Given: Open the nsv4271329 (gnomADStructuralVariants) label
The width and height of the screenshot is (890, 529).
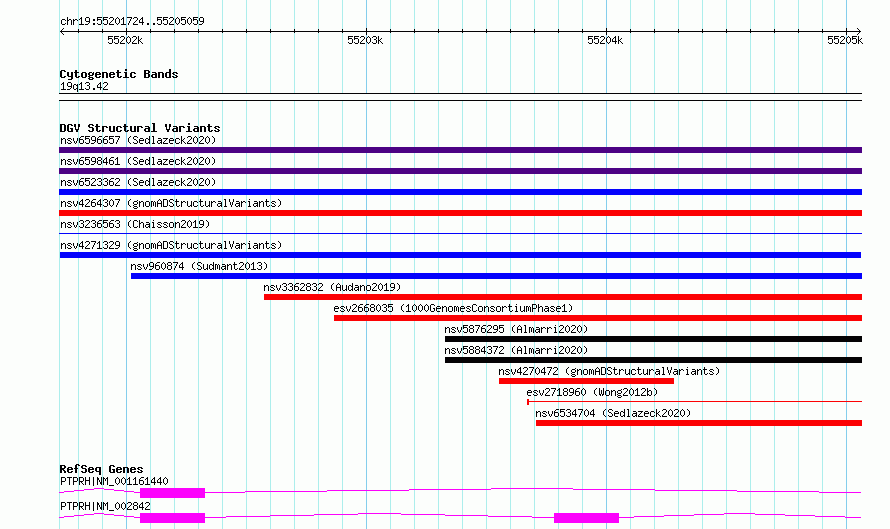Looking at the screenshot, I should point(171,245).
